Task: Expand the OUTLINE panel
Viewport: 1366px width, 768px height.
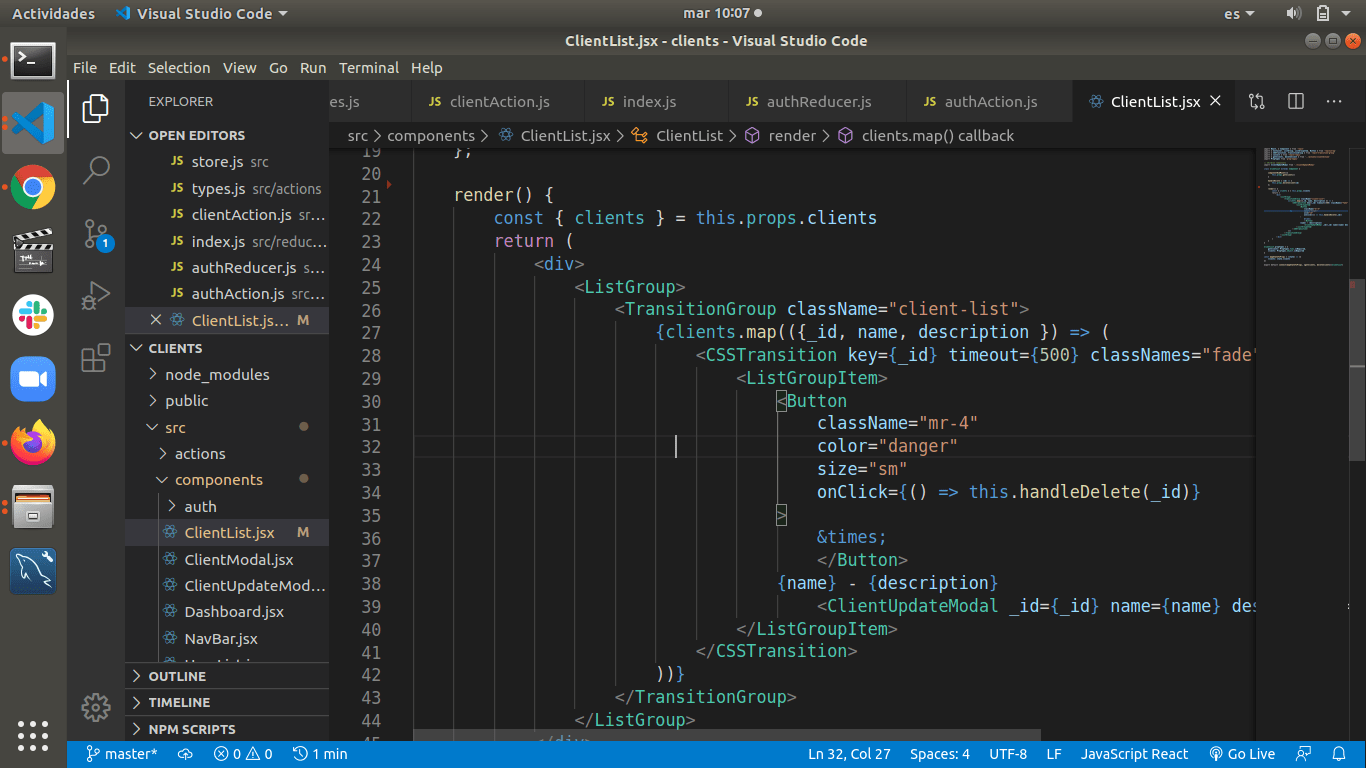Action: [x=177, y=676]
